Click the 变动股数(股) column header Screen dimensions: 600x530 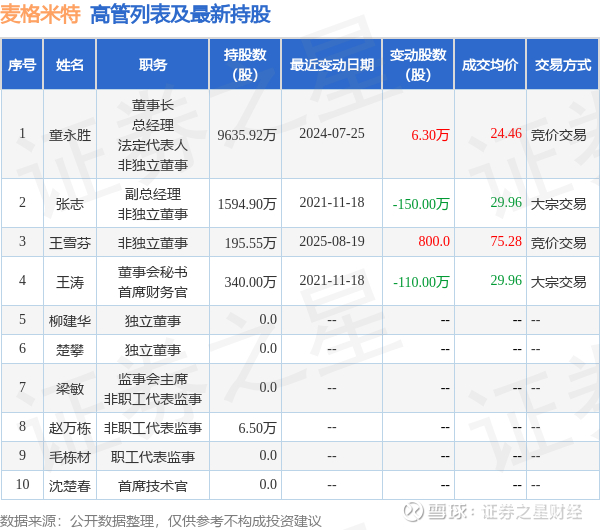click(418, 65)
